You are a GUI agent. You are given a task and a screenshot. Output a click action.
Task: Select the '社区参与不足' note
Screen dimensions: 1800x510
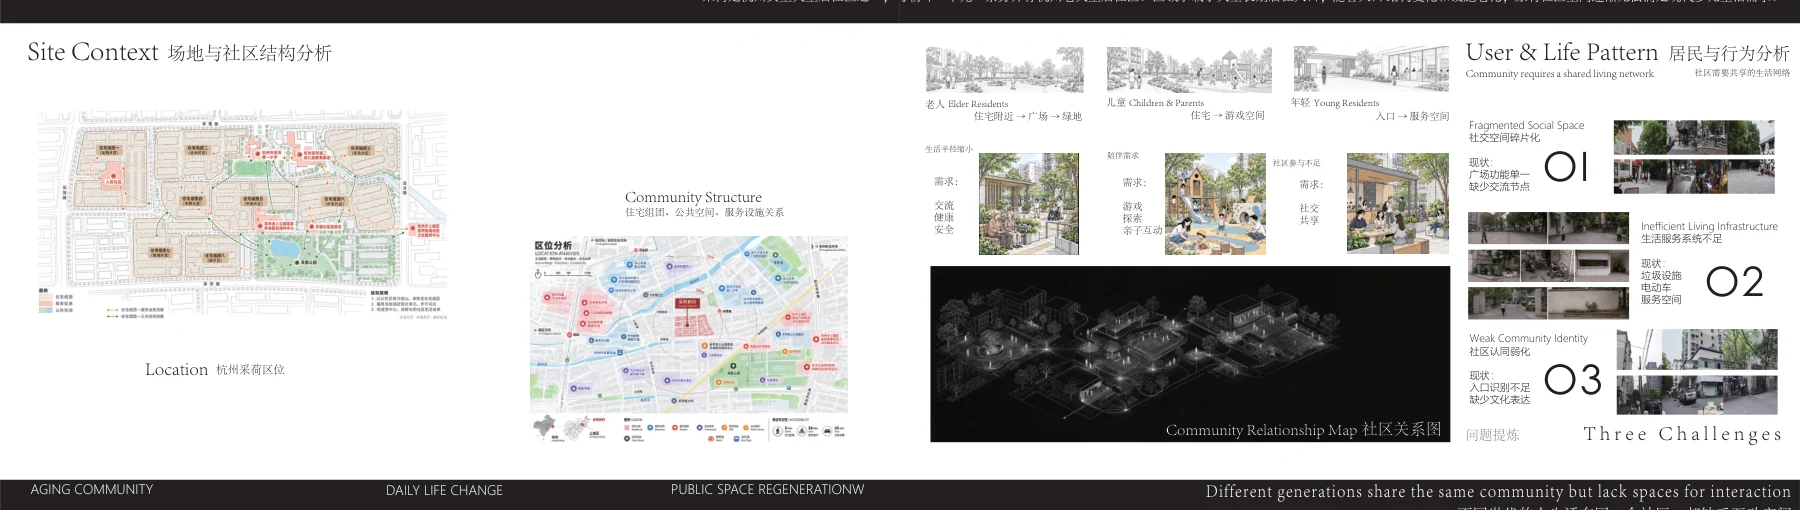1296,163
